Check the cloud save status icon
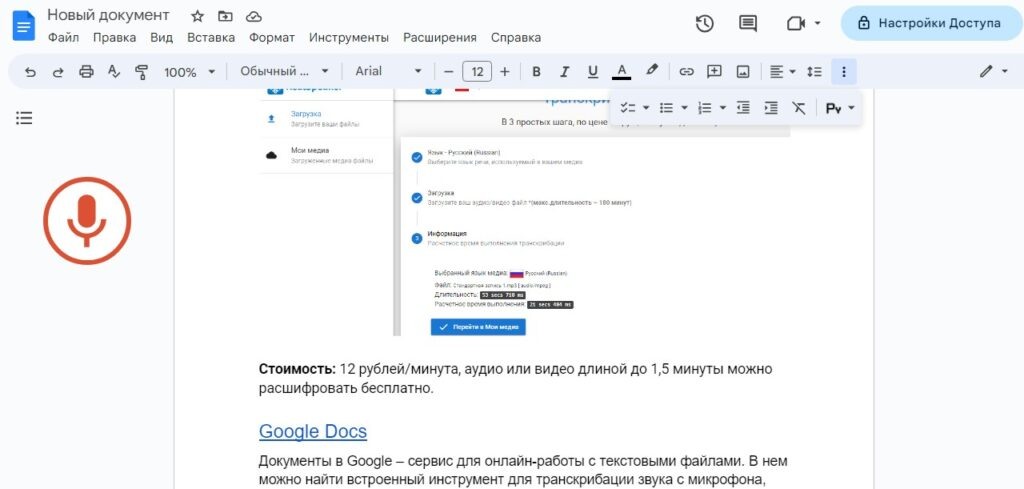This screenshot has width=1024, height=489. pyautogui.click(x=253, y=16)
